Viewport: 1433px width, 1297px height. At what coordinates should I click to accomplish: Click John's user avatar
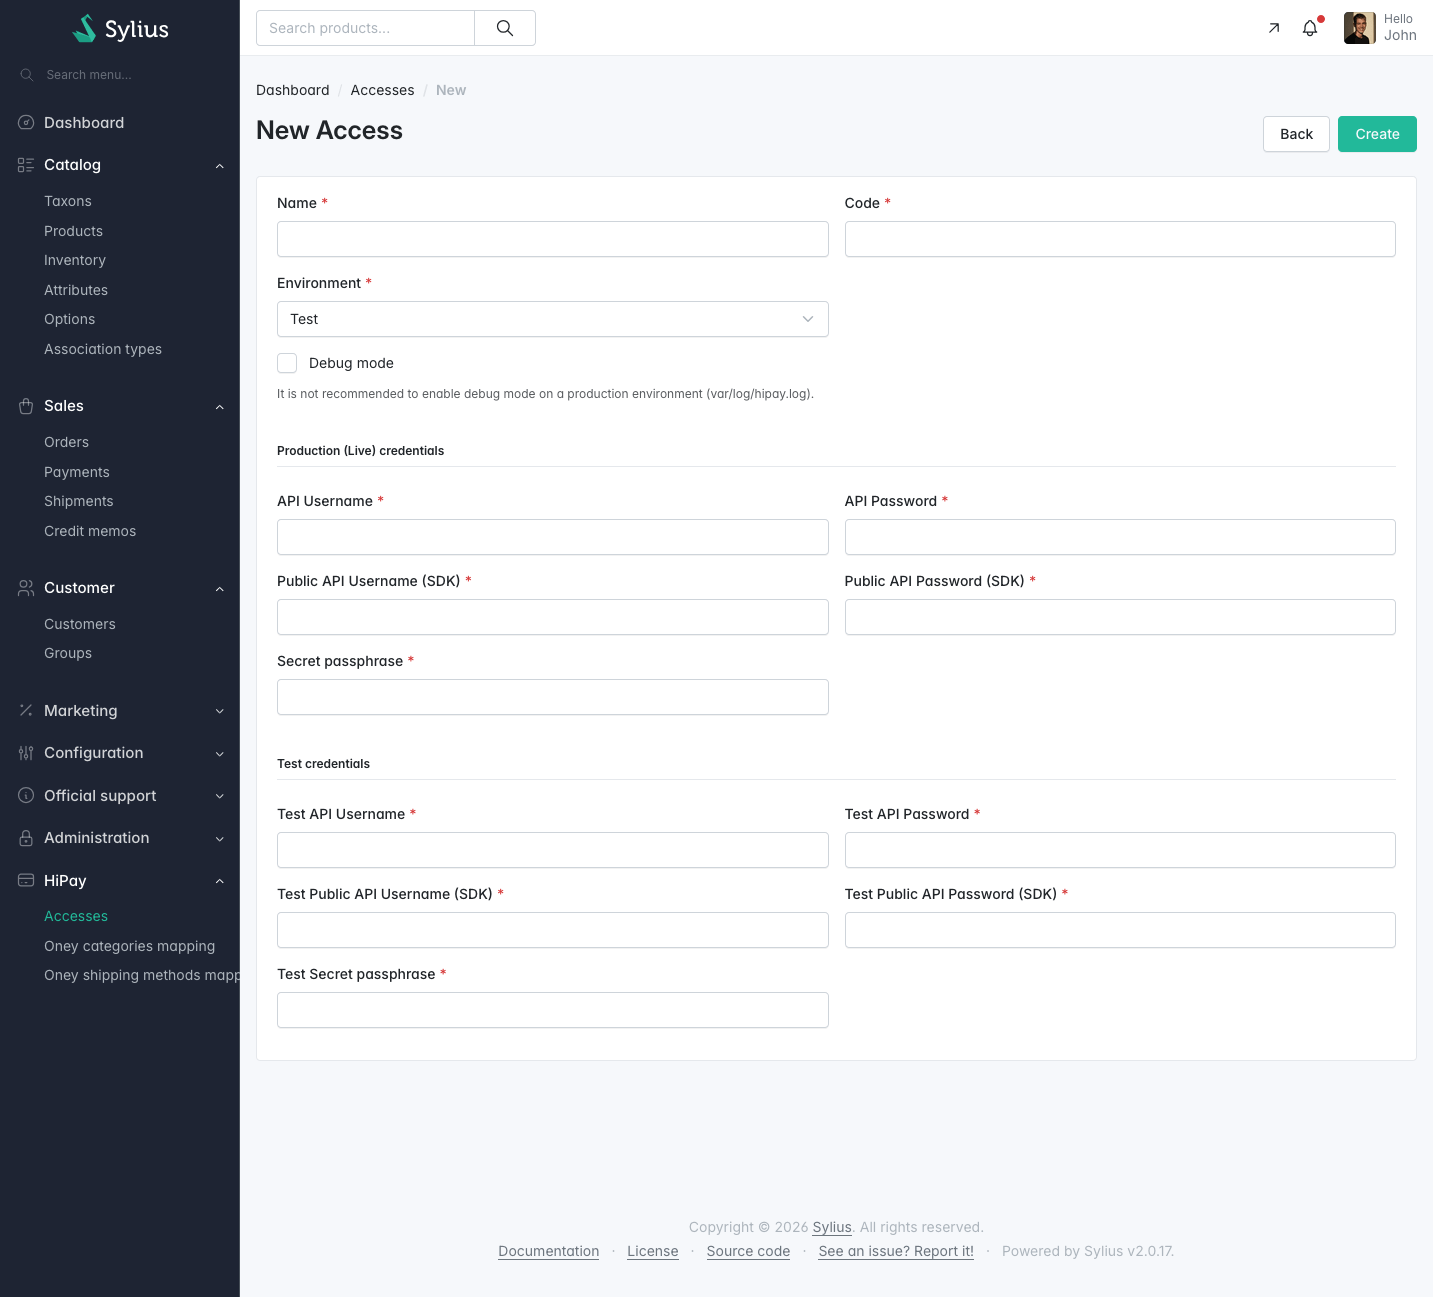point(1359,28)
